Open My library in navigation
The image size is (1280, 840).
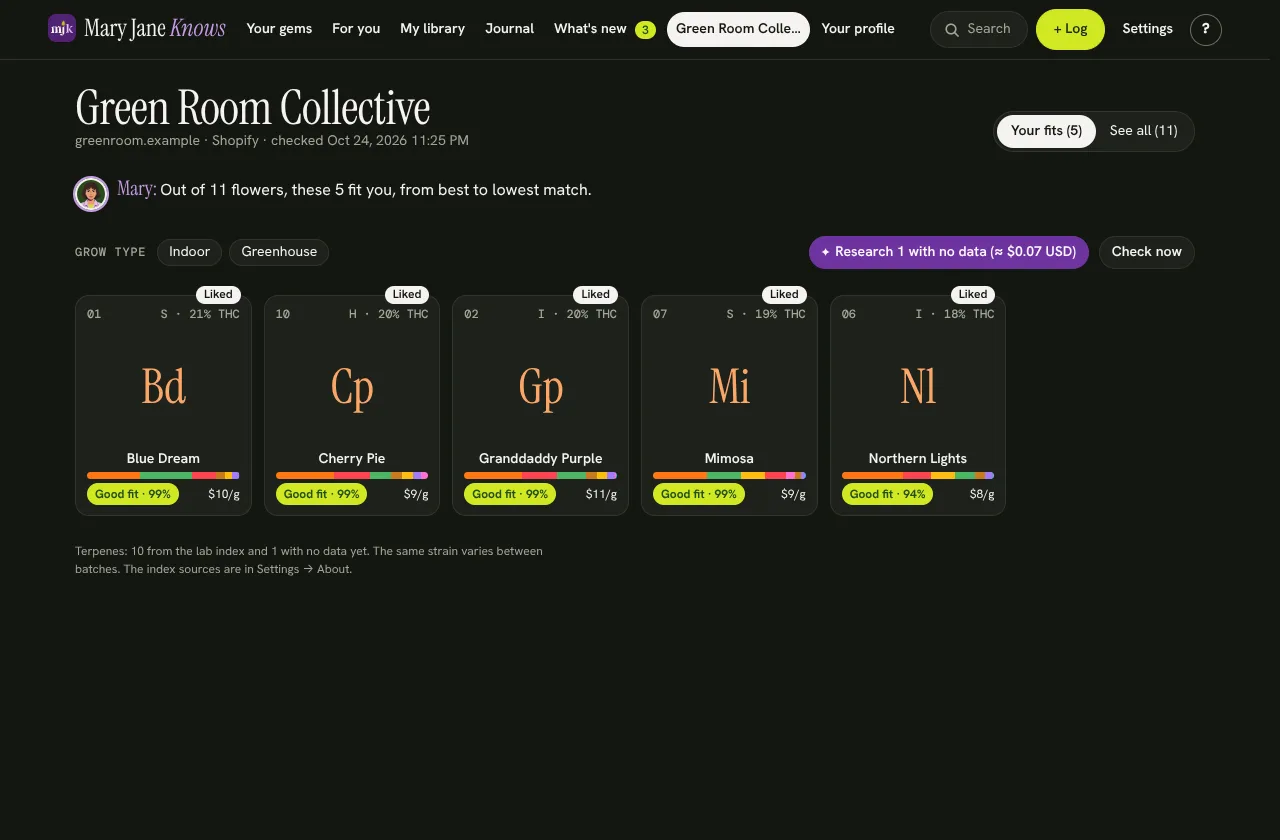point(432,29)
